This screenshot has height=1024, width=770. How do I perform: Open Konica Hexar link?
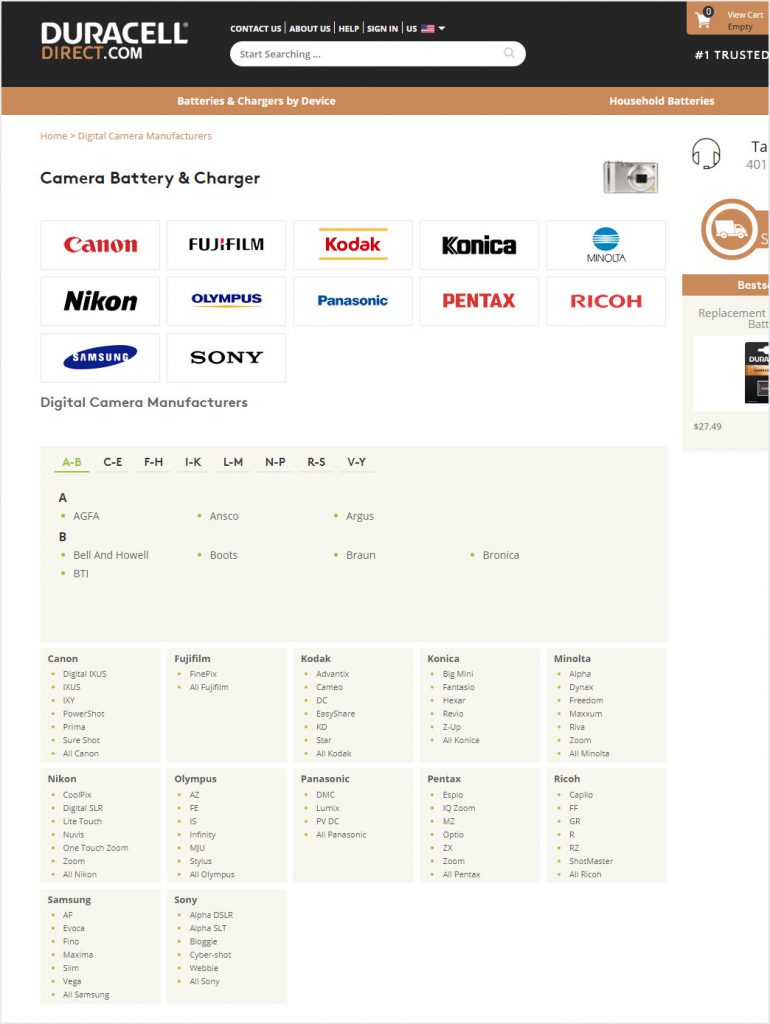[454, 700]
